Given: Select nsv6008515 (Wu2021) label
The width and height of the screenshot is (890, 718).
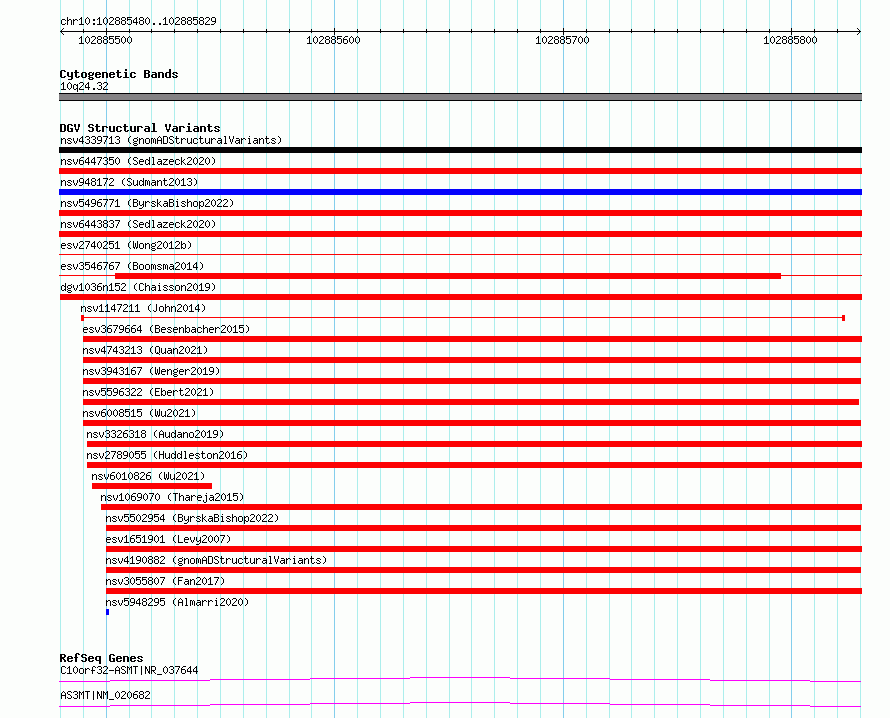Looking at the screenshot, I should point(139,413).
